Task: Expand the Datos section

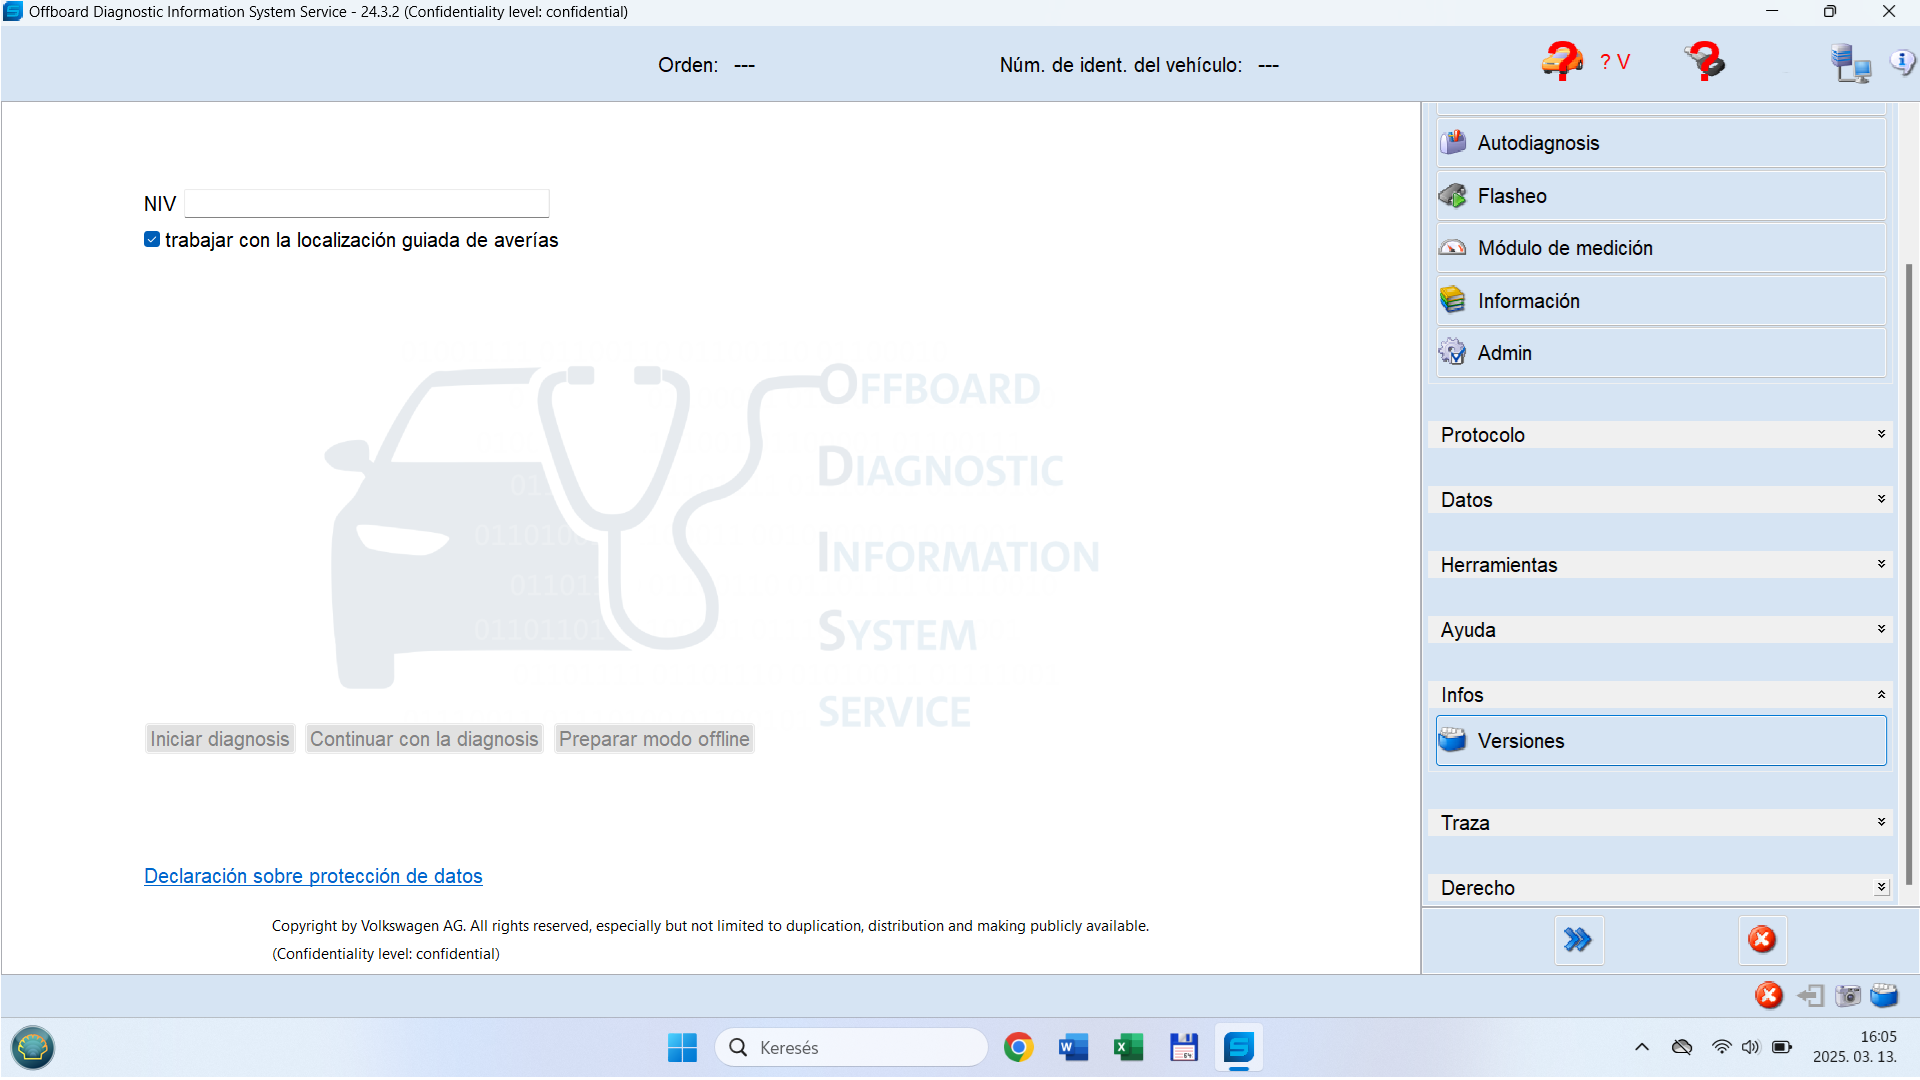Action: pos(1661,500)
